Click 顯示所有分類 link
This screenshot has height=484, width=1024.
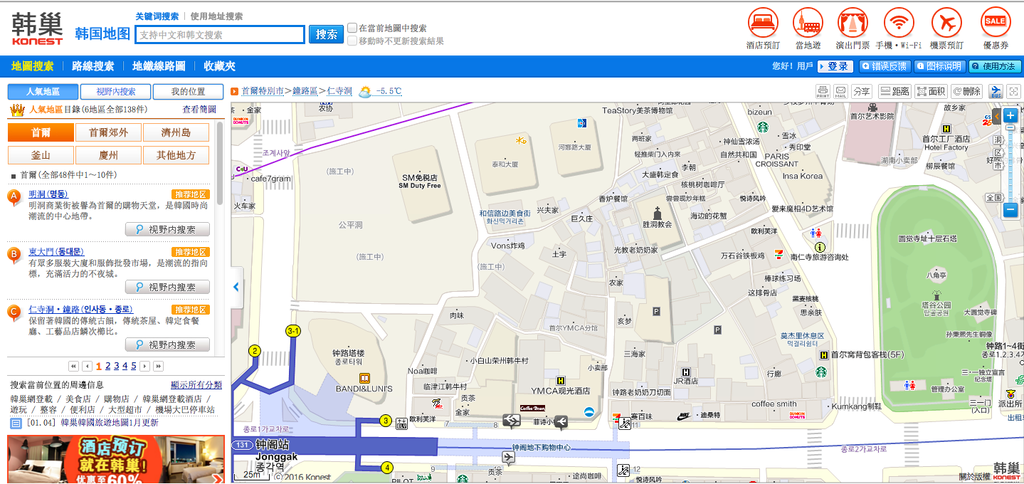point(197,385)
